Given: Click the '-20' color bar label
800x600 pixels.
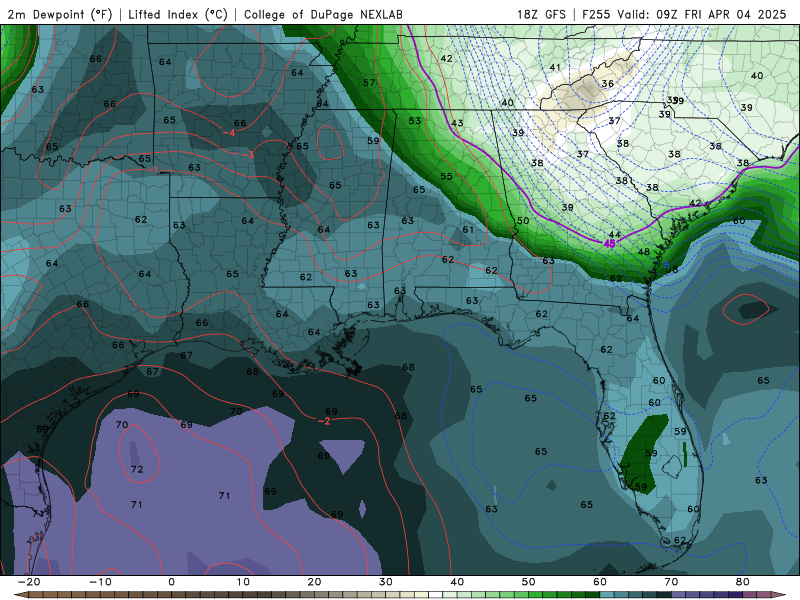Looking at the screenshot, I should tap(29, 582).
